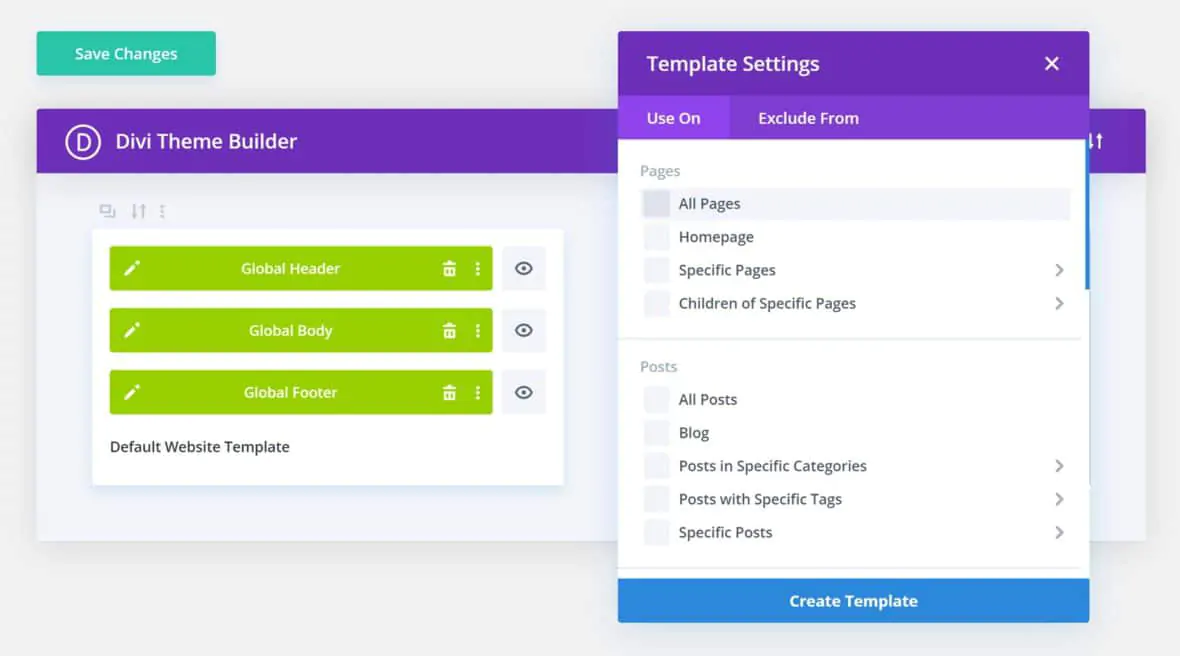Delete Global Body using its trash icon
Image resolution: width=1180 pixels, height=656 pixels.
(x=450, y=331)
